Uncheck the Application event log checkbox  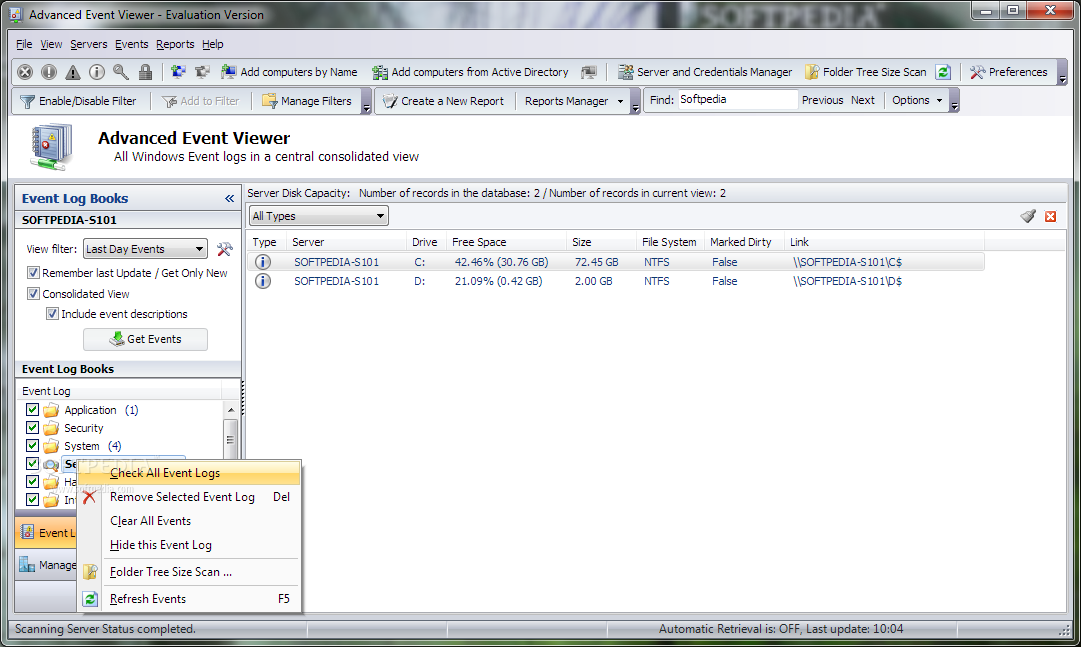(x=32, y=409)
